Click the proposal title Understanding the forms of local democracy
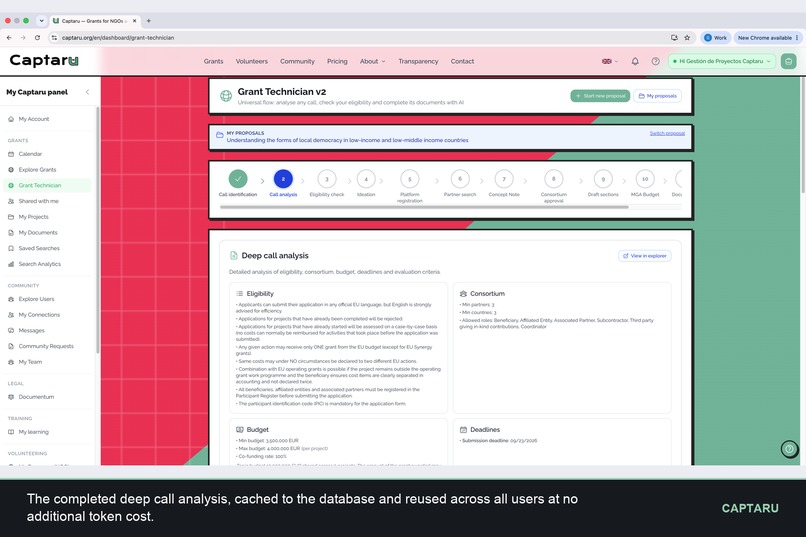Screen dimensions: 806x537 coord(347,140)
